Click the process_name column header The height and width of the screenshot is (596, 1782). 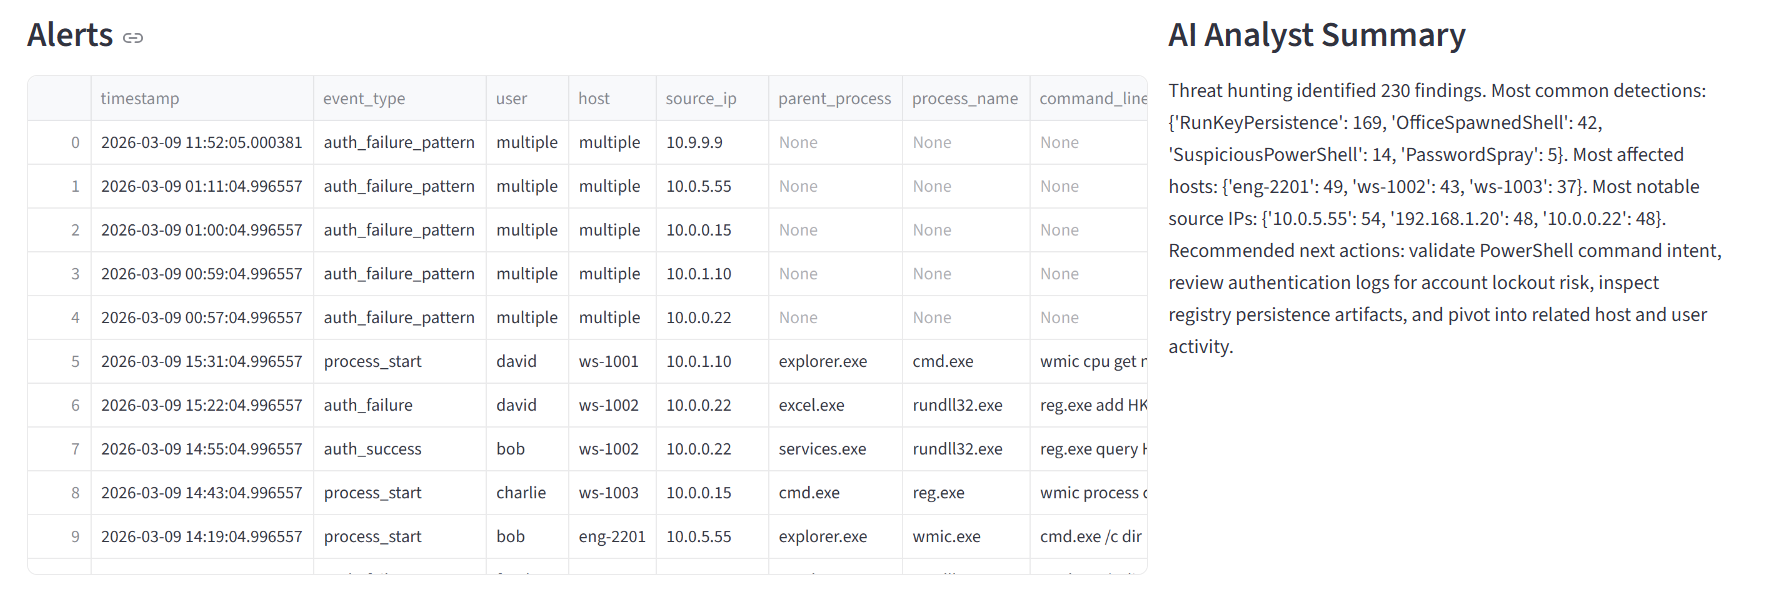click(965, 98)
